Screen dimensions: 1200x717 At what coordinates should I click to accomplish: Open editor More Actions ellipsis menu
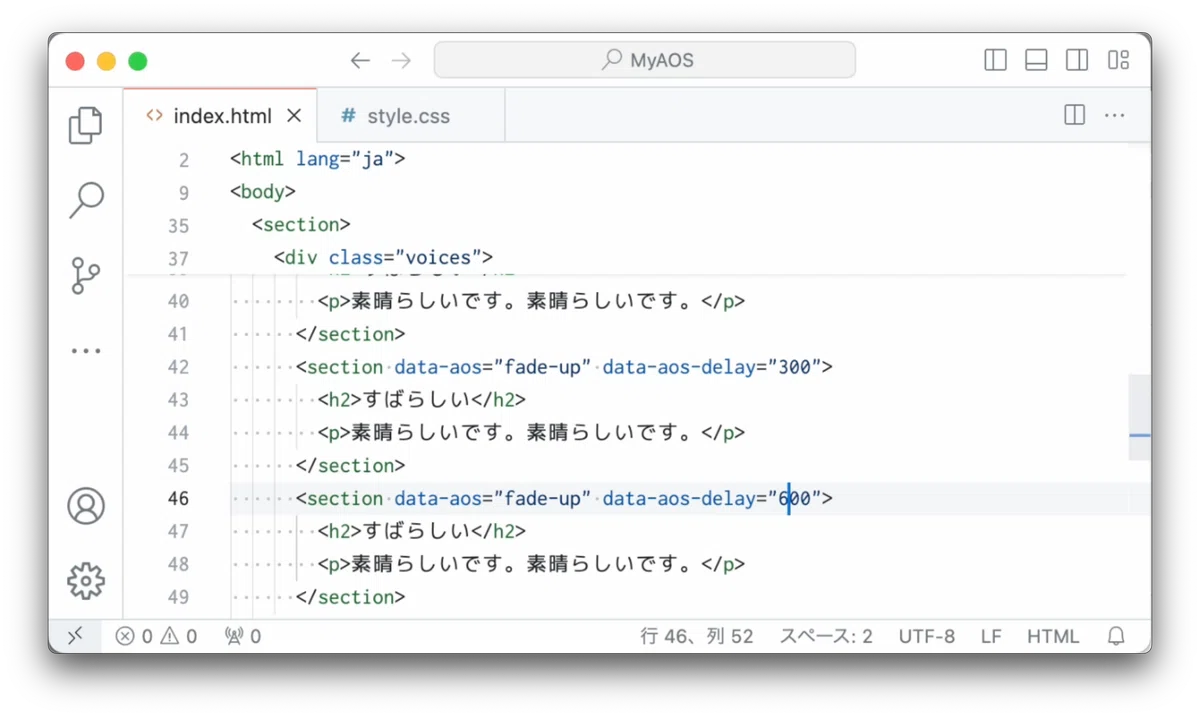(x=1114, y=115)
